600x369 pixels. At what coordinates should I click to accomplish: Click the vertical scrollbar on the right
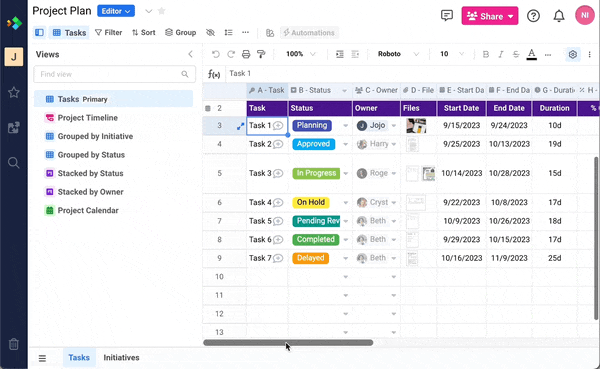[x=596, y=238]
